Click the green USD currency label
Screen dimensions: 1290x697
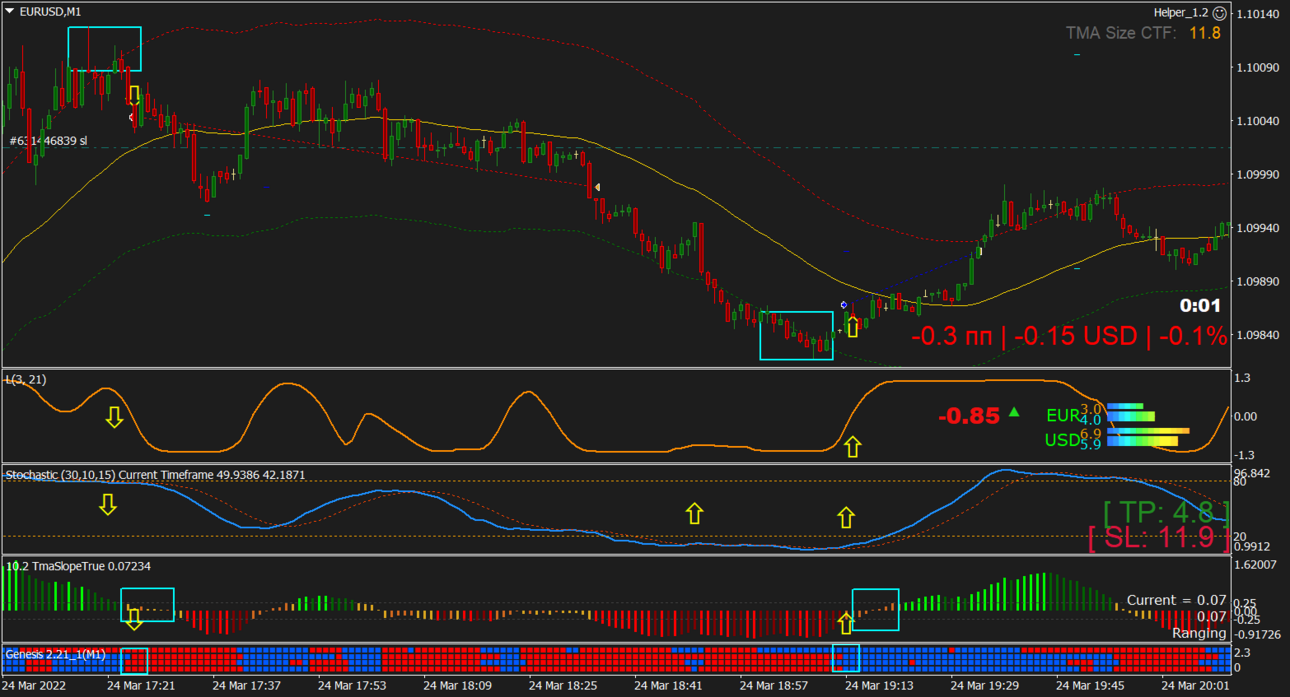1062,440
